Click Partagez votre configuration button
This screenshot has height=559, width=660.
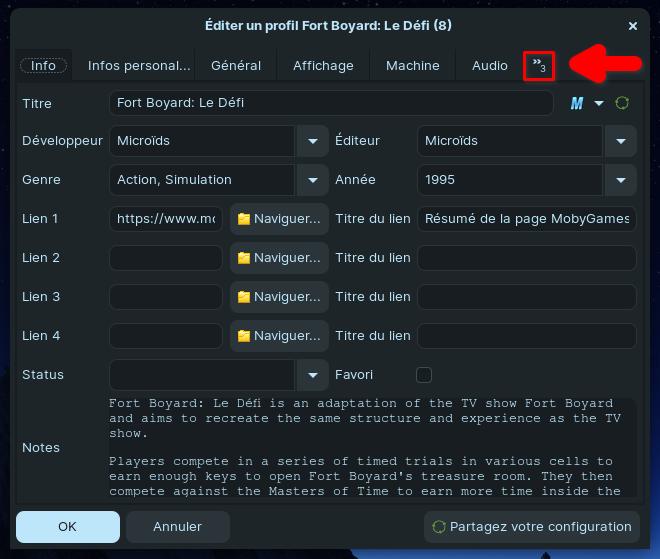tap(531, 526)
